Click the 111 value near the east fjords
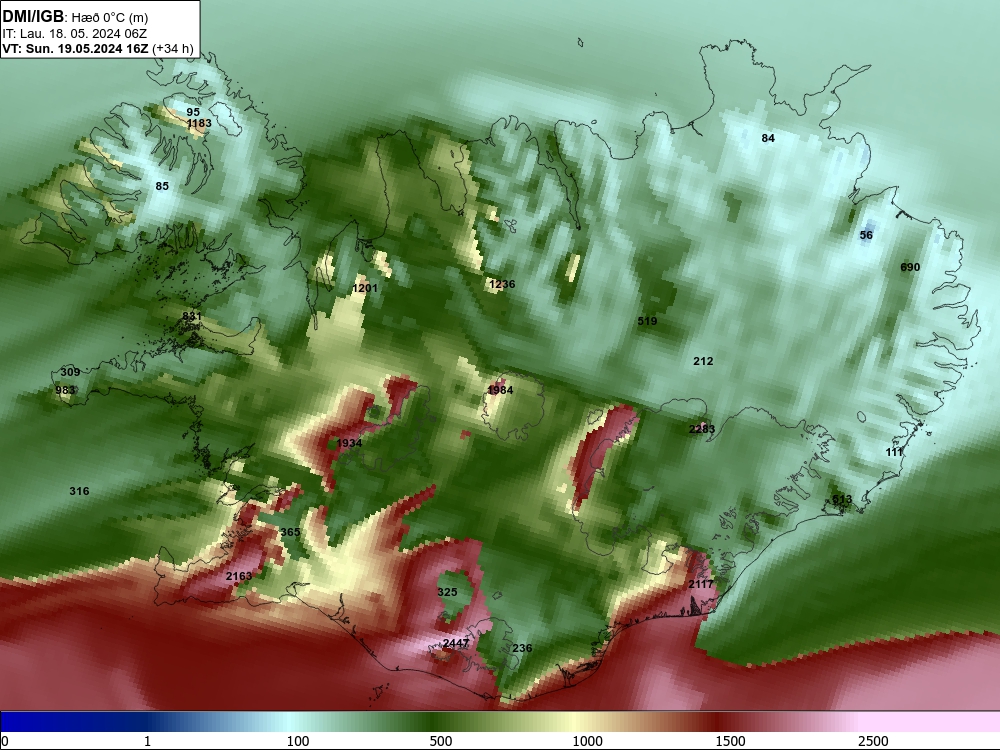This screenshot has height=750, width=1000. click(x=894, y=452)
